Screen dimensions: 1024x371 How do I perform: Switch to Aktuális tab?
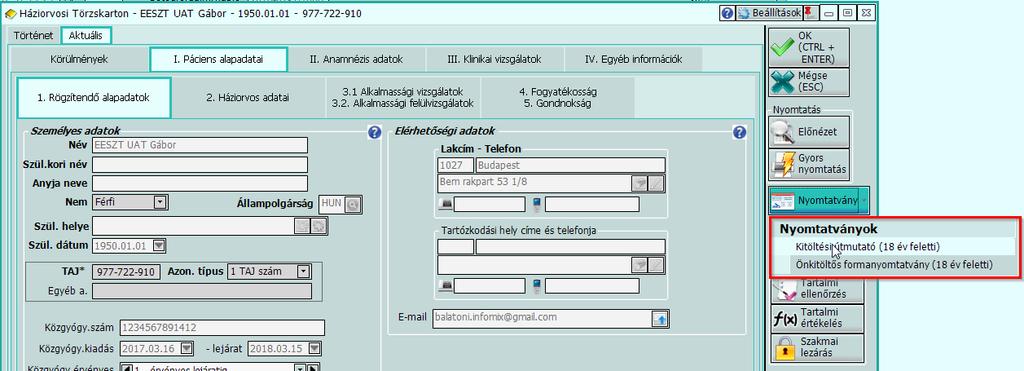[86, 35]
